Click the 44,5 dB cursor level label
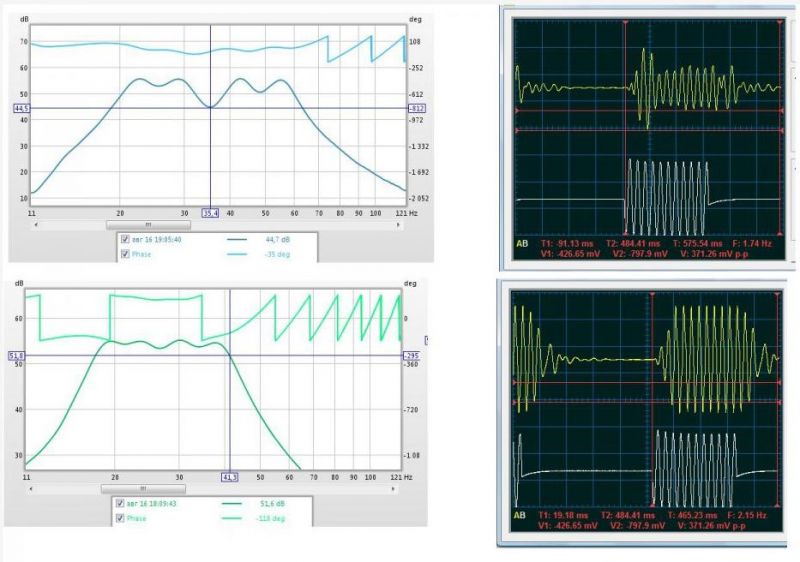This screenshot has height=562, width=800. [22, 108]
